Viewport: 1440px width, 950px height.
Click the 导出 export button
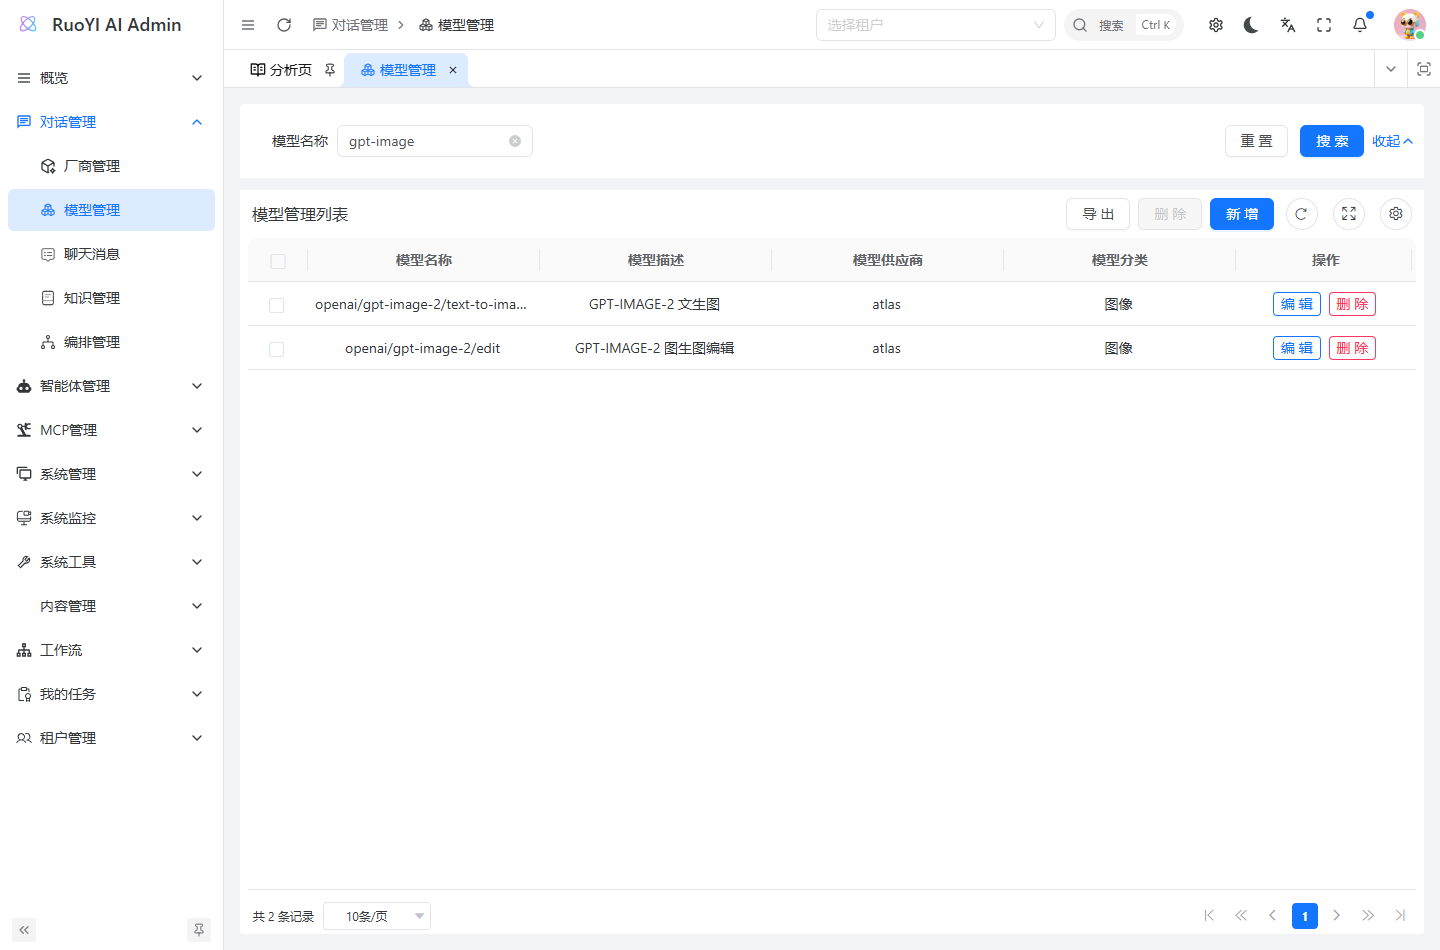1098,214
